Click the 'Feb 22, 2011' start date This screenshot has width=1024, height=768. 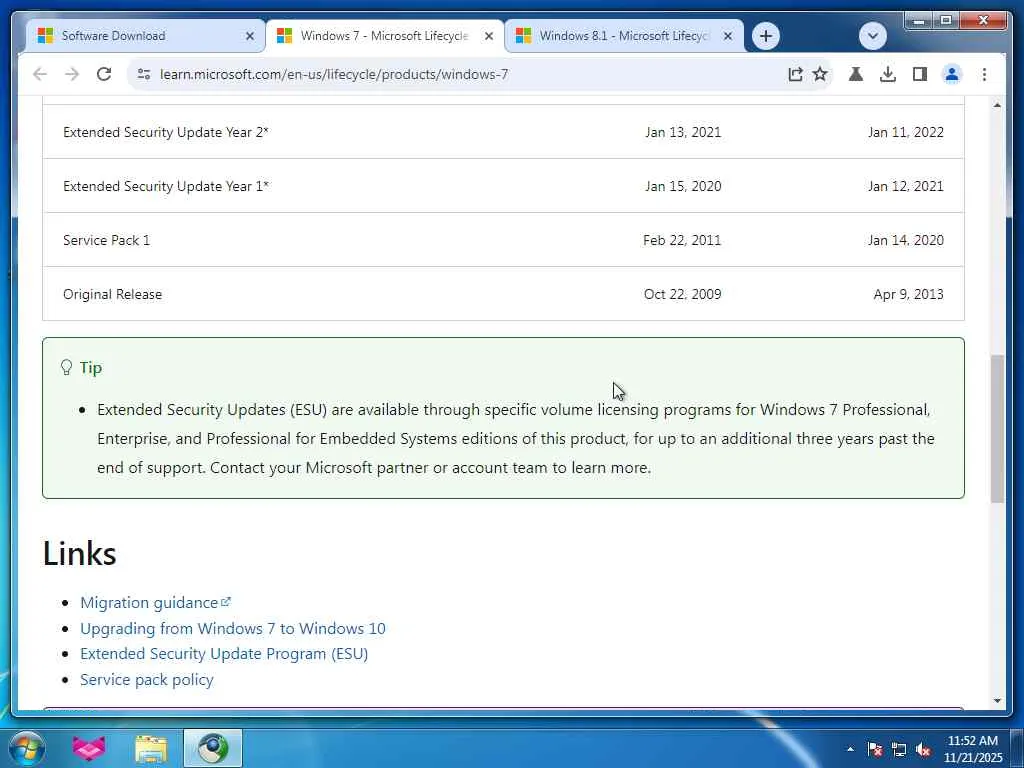[682, 240]
